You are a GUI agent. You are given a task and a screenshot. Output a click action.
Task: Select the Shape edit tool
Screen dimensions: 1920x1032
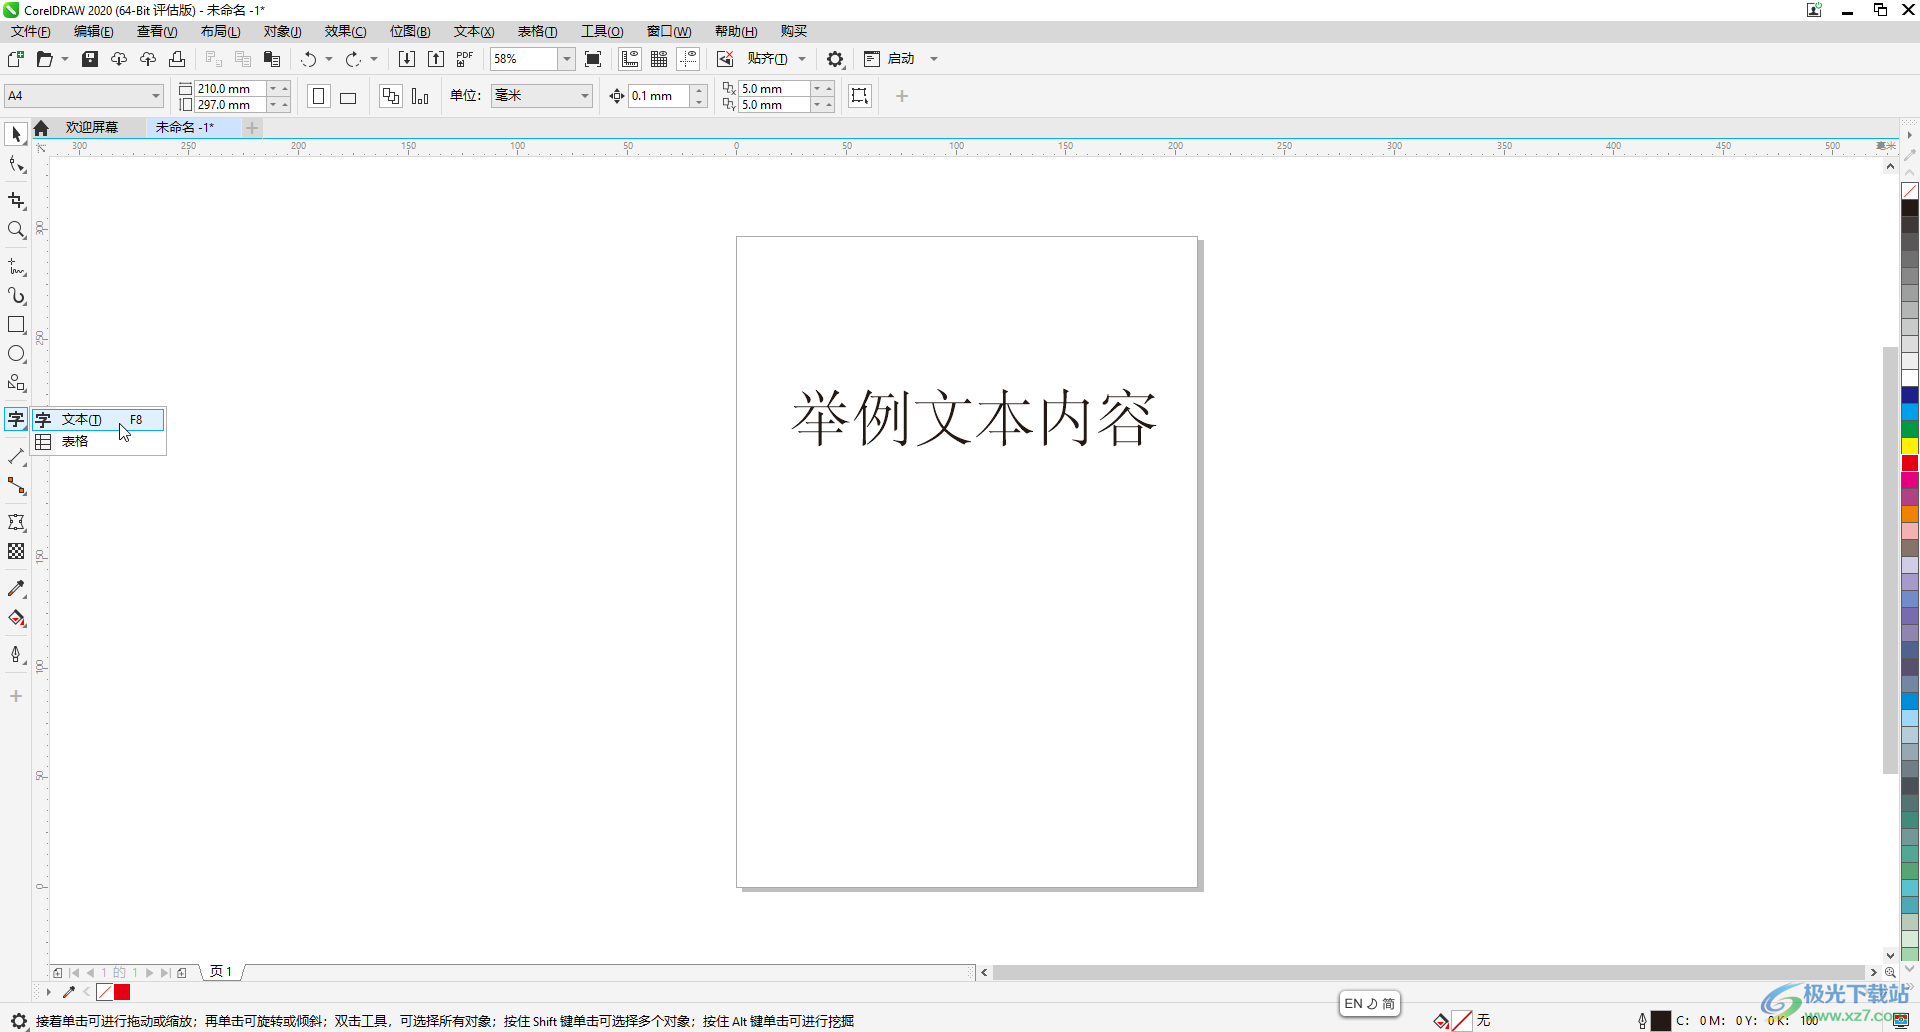coord(16,165)
